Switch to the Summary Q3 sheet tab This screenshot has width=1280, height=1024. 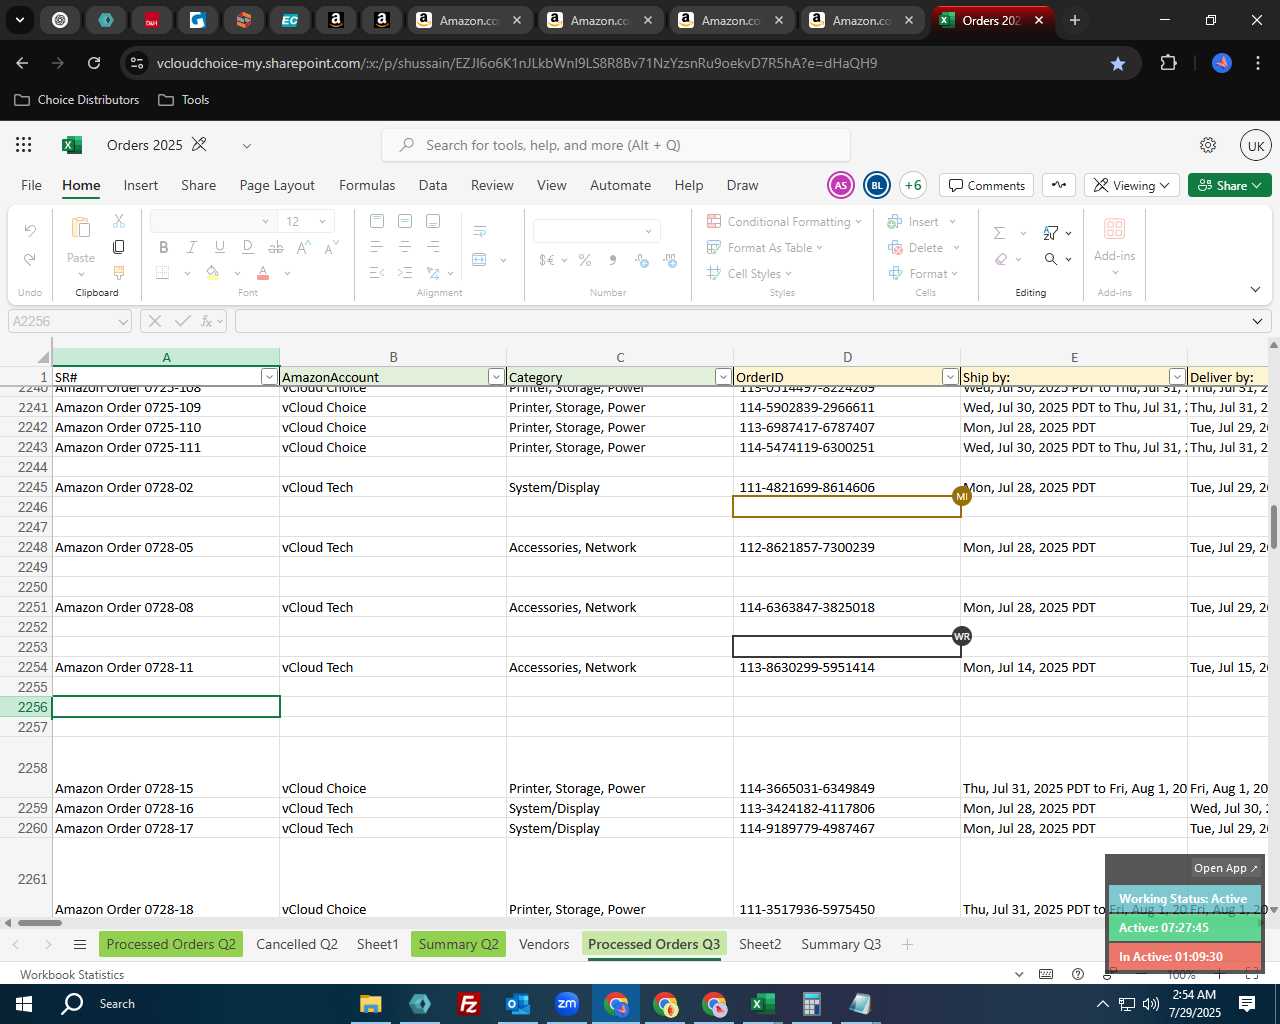pyautogui.click(x=841, y=944)
